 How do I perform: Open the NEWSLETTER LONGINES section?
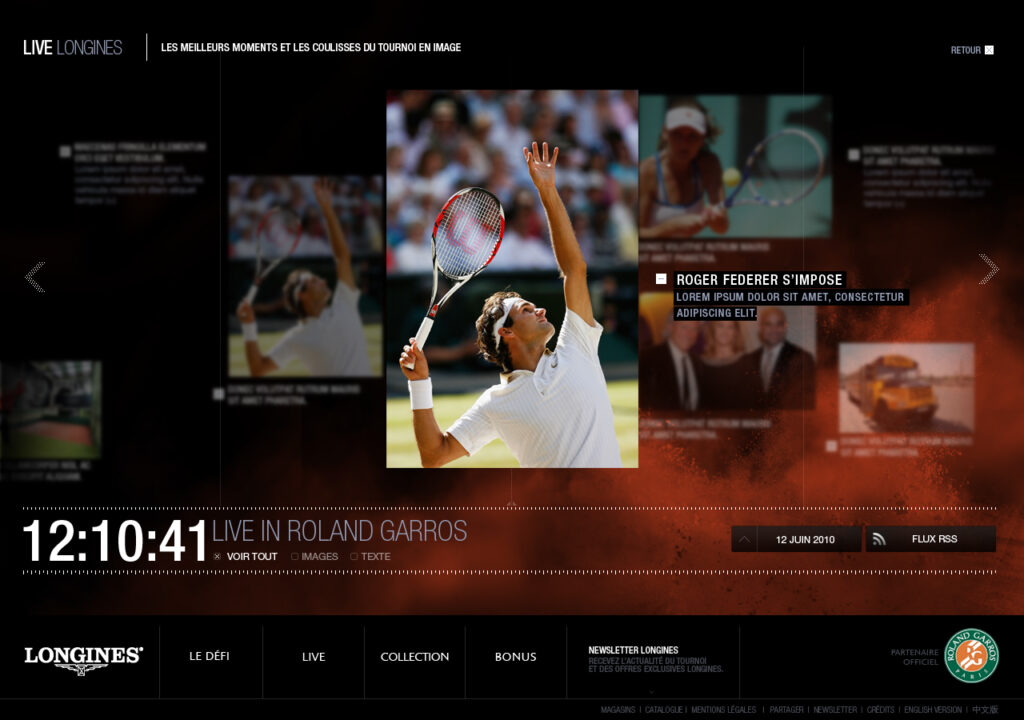click(656, 659)
